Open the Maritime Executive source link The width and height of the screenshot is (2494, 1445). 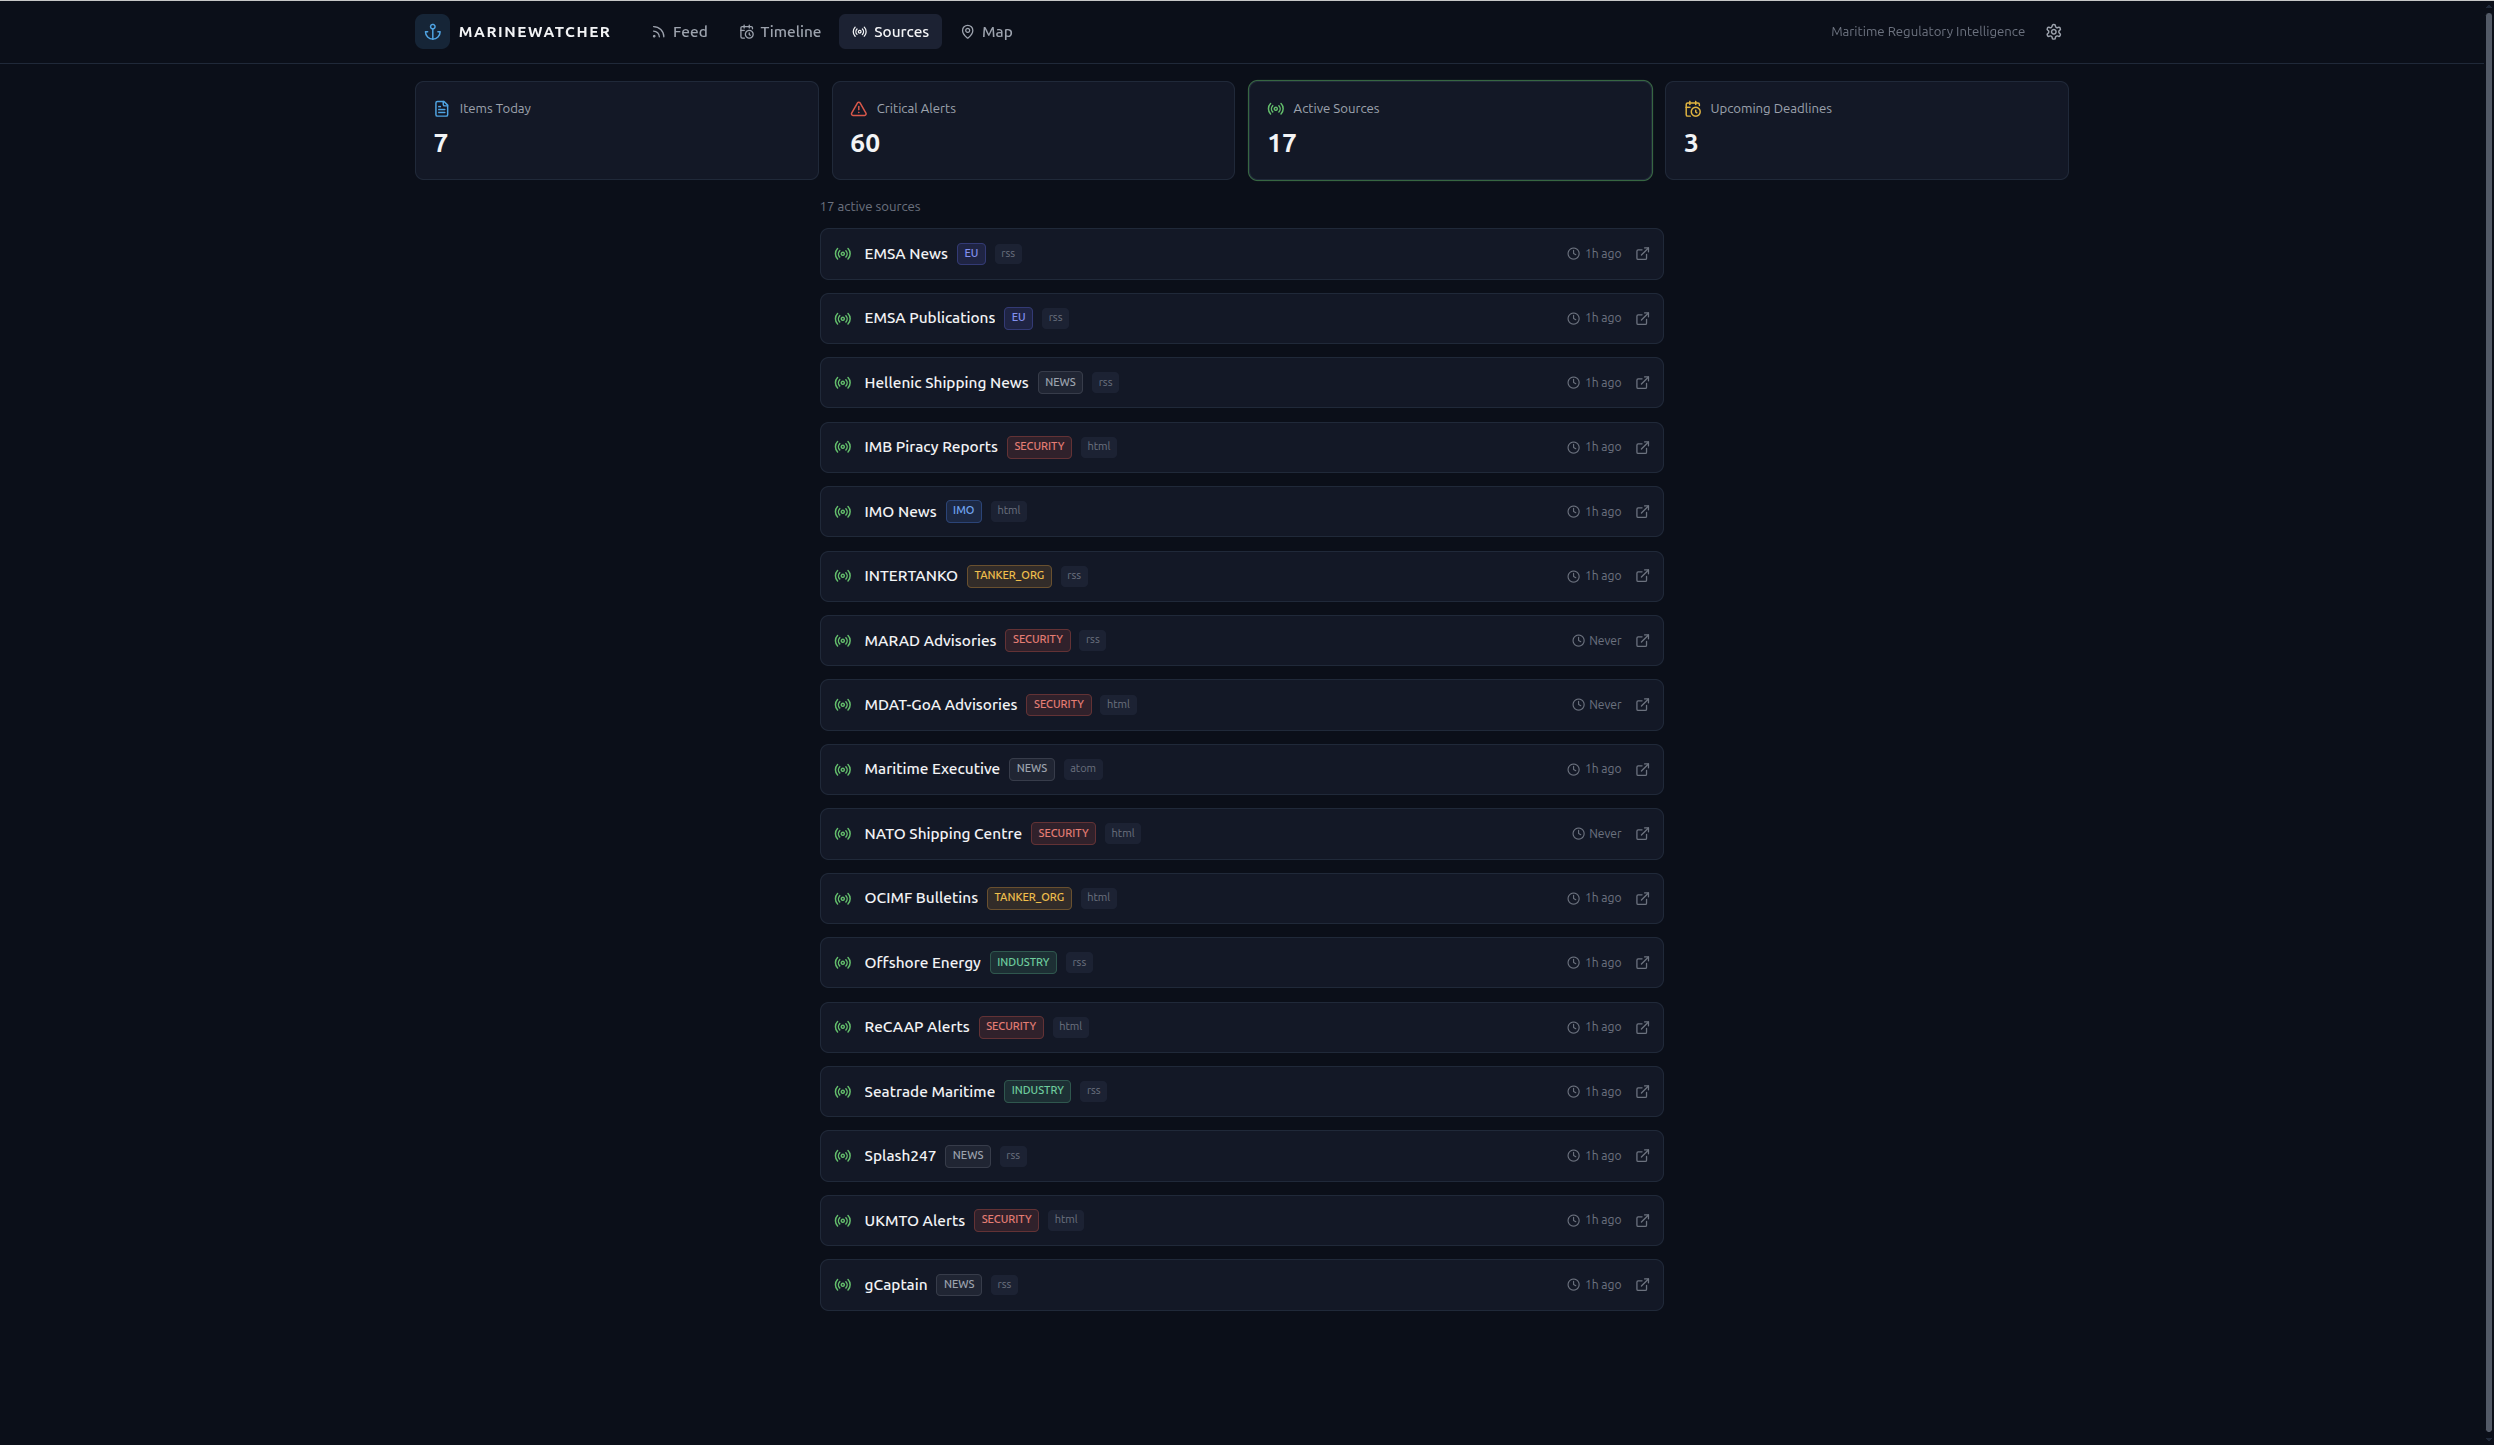tap(1641, 768)
